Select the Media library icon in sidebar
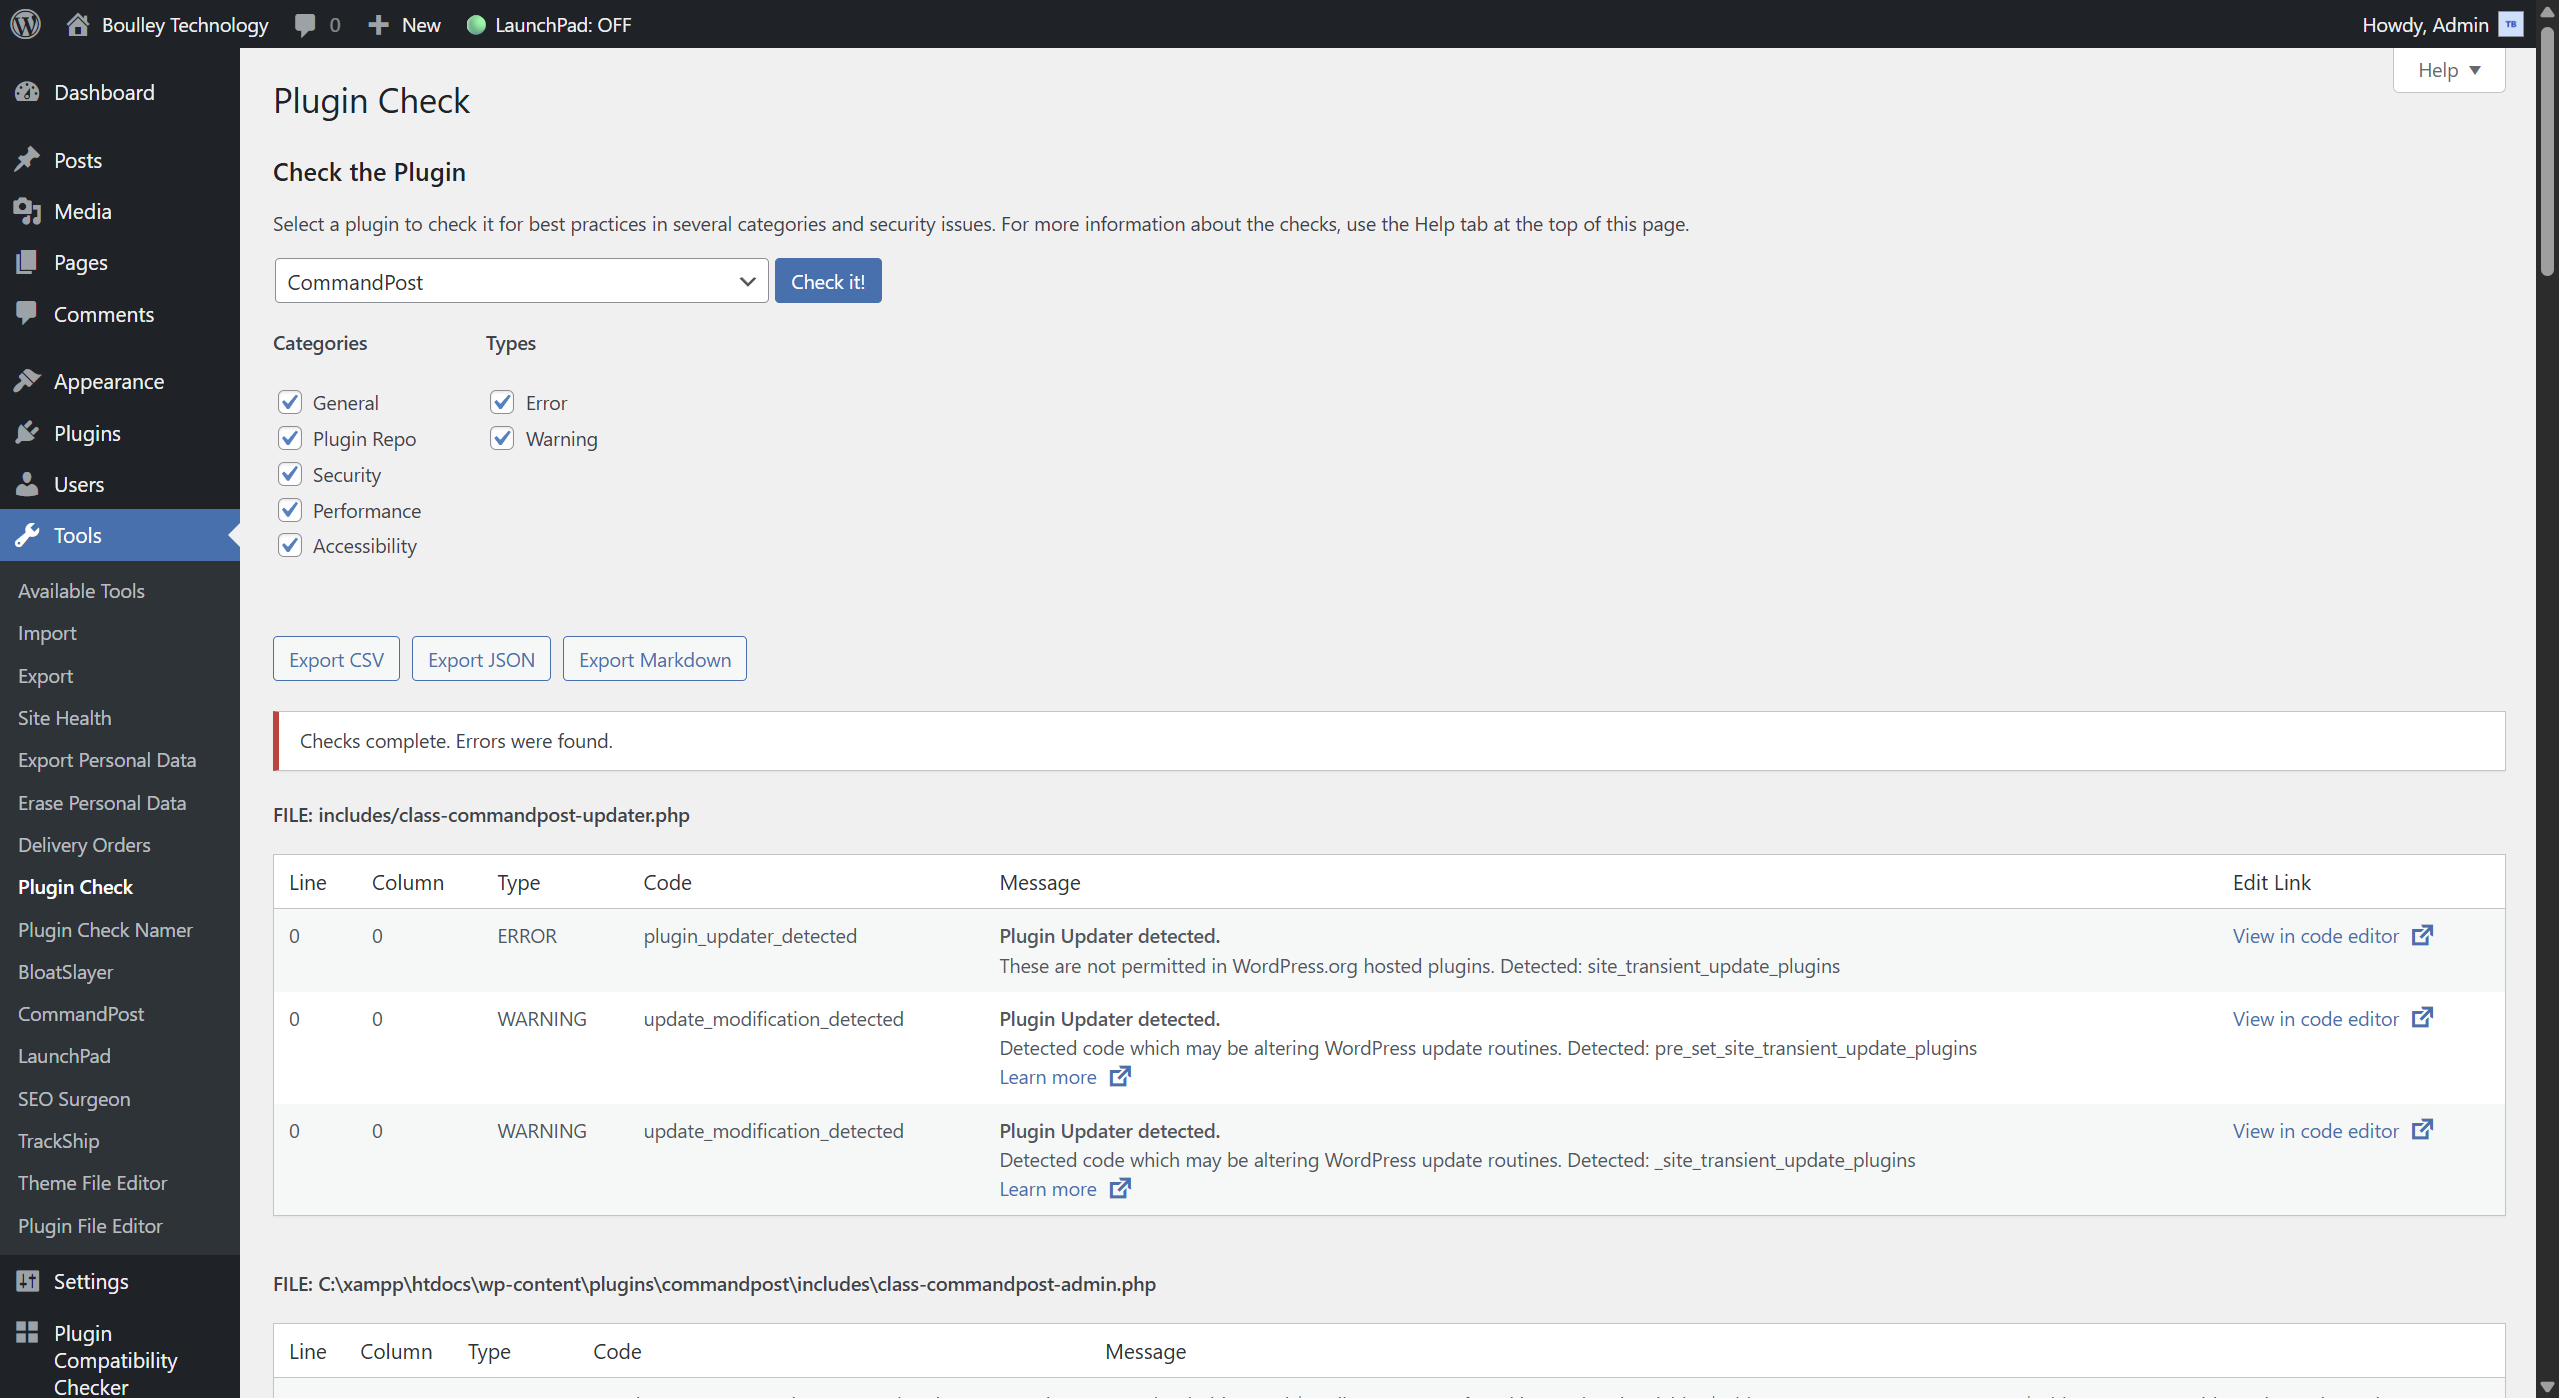Image resolution: width=2559 pixels, height=1398 pixels. 29,210
